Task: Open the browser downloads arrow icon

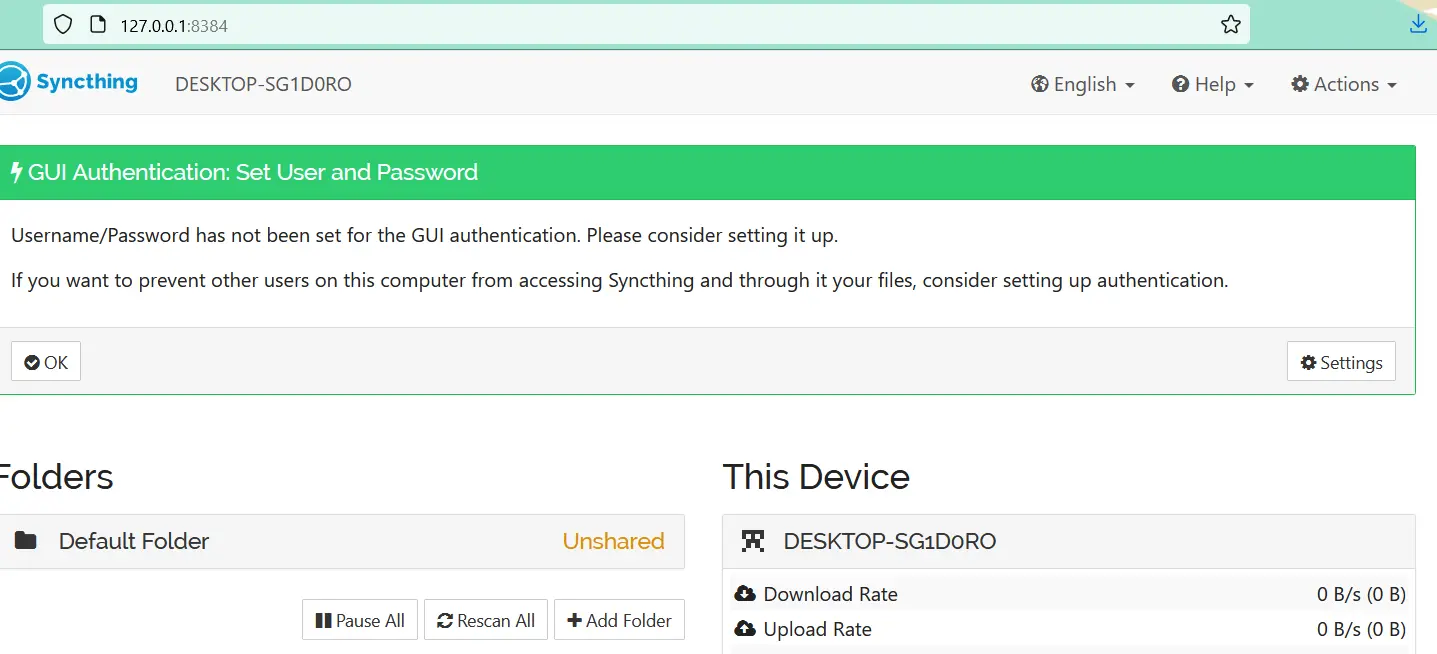Action: click(1418, 25)
